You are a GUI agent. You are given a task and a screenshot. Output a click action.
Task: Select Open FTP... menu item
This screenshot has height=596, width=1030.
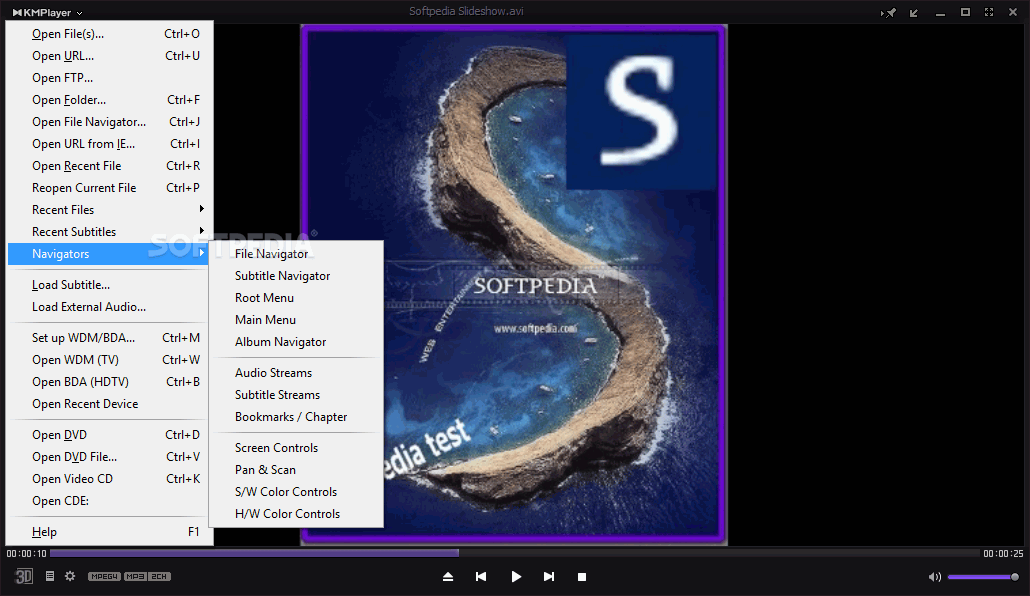point(110,78)
